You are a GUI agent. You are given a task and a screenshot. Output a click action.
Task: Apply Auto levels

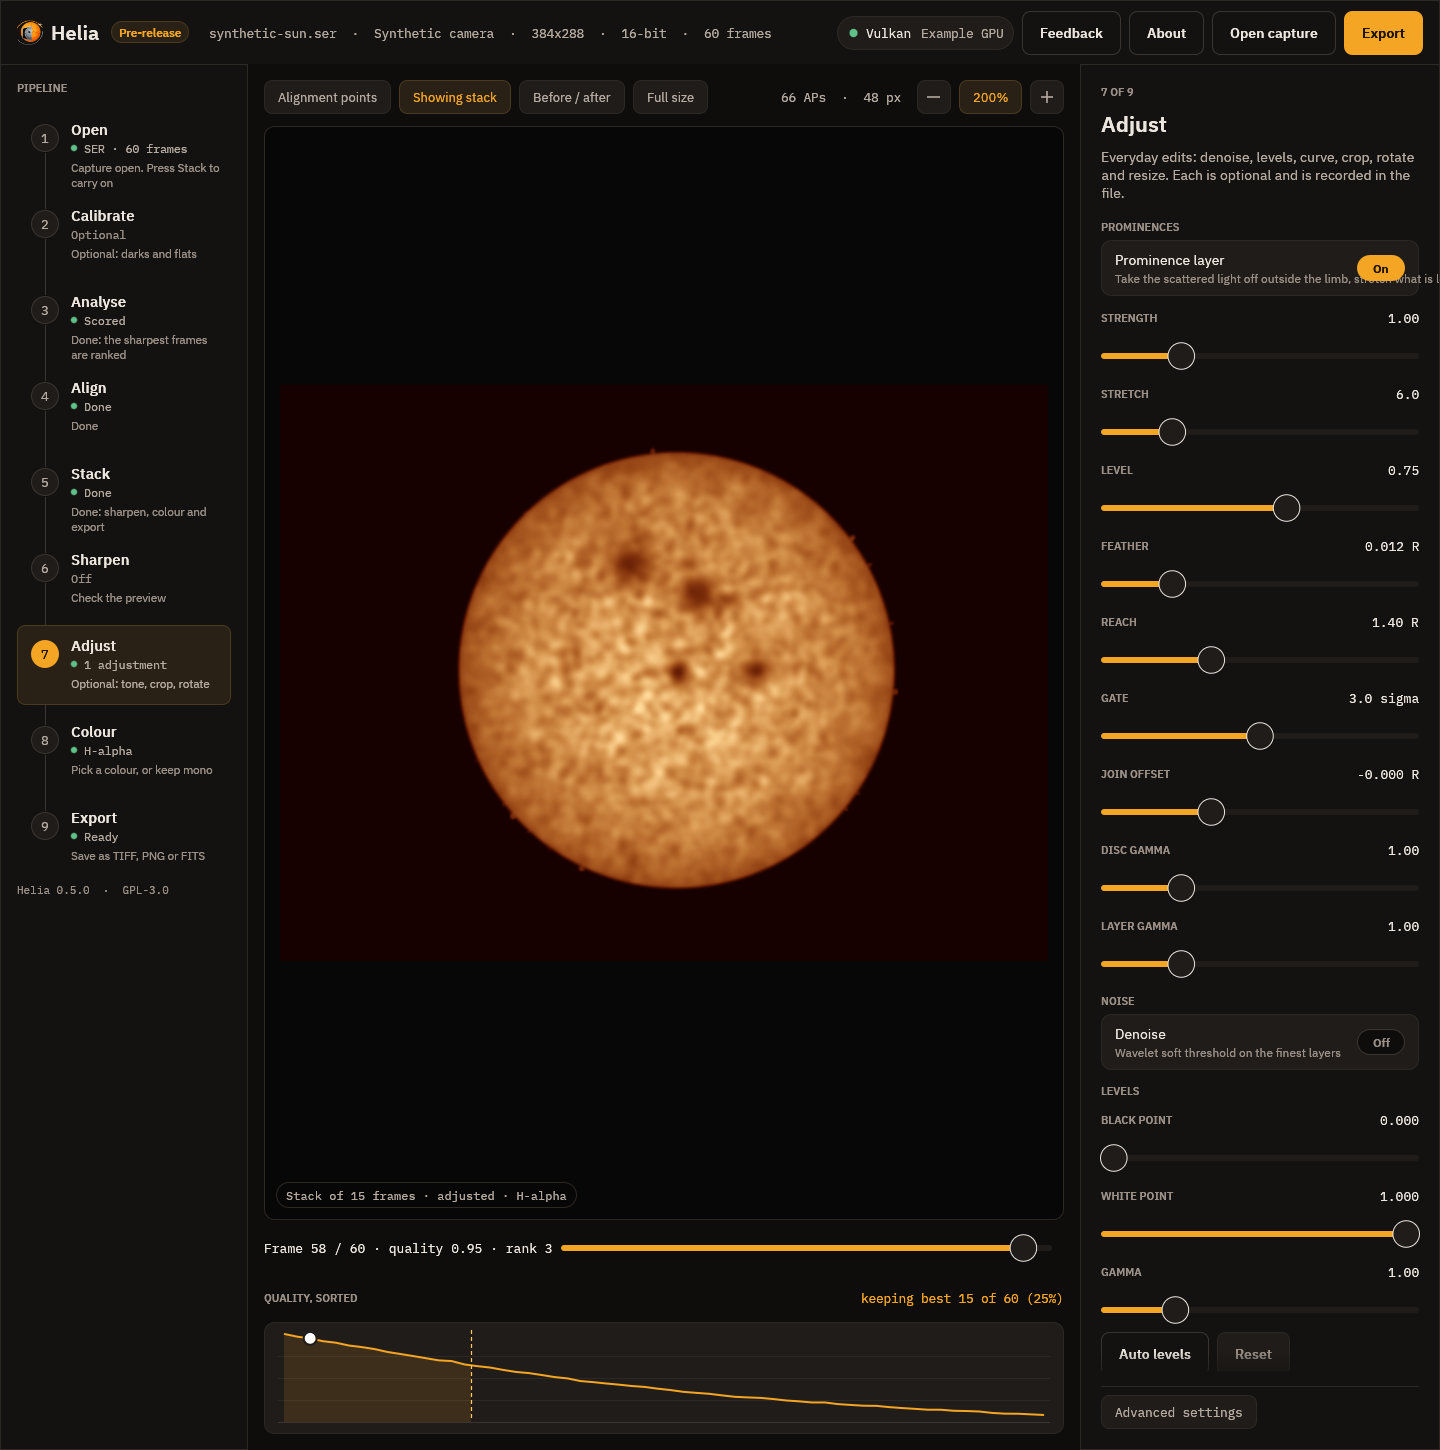1154,1352
